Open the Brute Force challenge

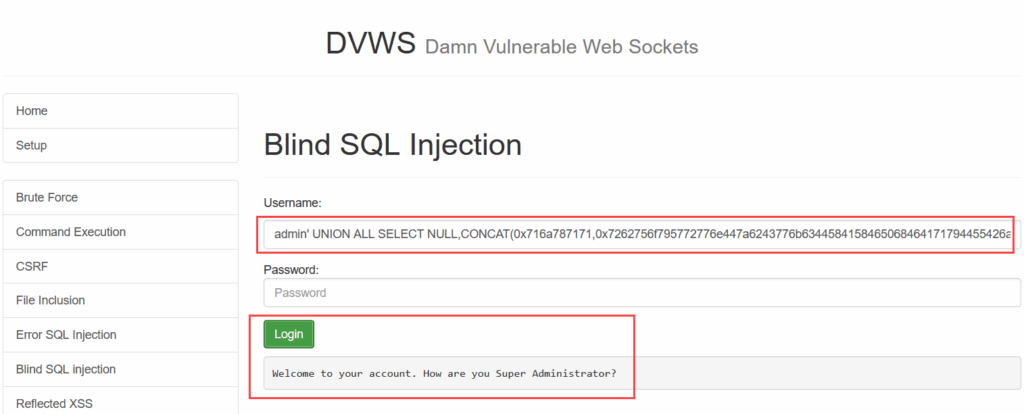pyautogui.click(x=121, y=197)
